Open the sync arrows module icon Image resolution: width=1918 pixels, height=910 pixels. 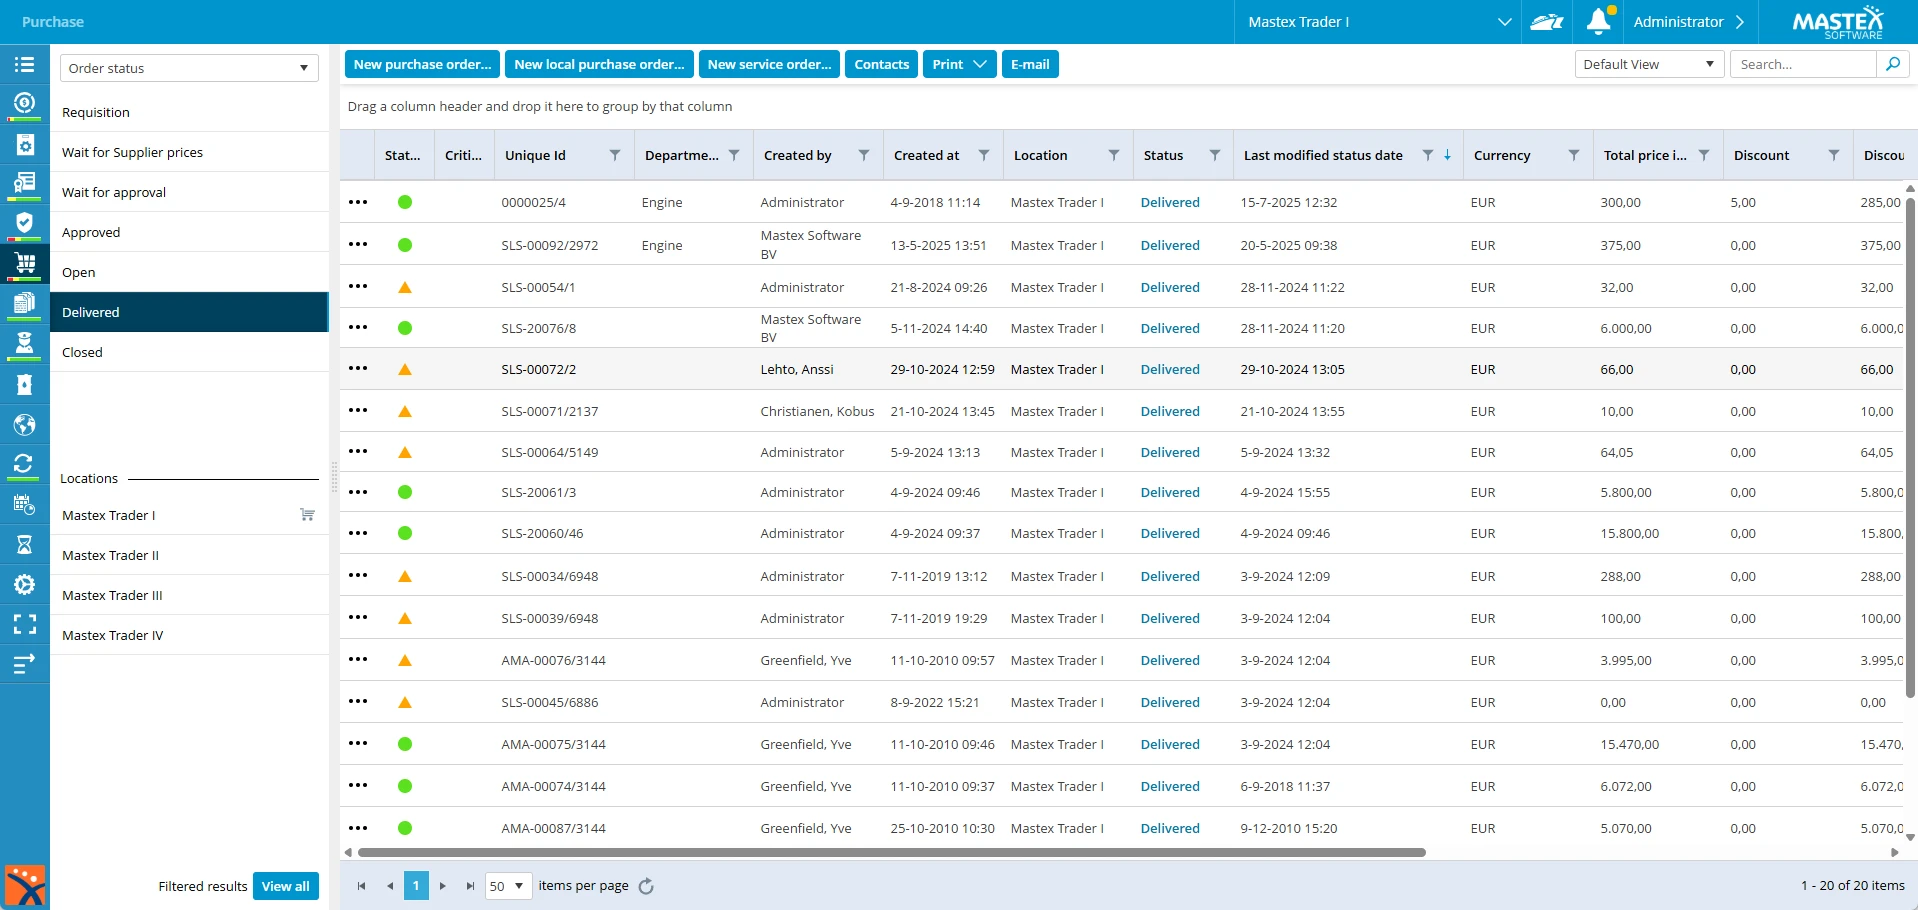24,463
